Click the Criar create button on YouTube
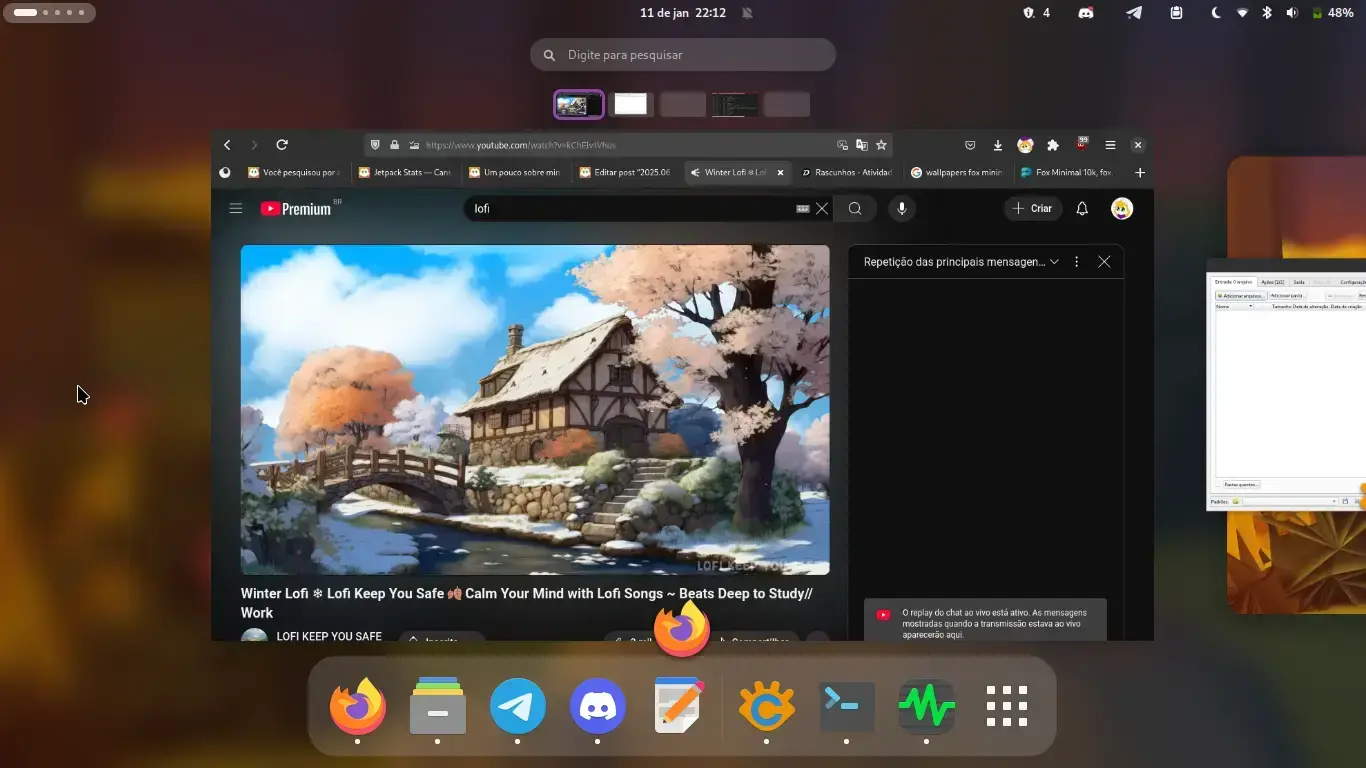The height and width of the screenshot is (768, 1366). [x=1033, y=208]
